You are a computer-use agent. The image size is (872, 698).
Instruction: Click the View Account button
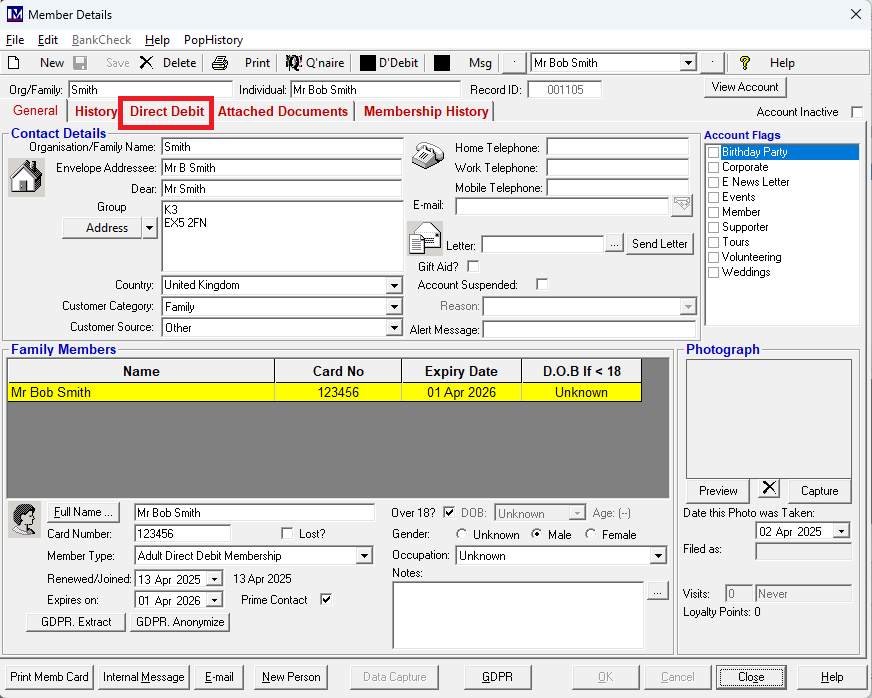744,87
